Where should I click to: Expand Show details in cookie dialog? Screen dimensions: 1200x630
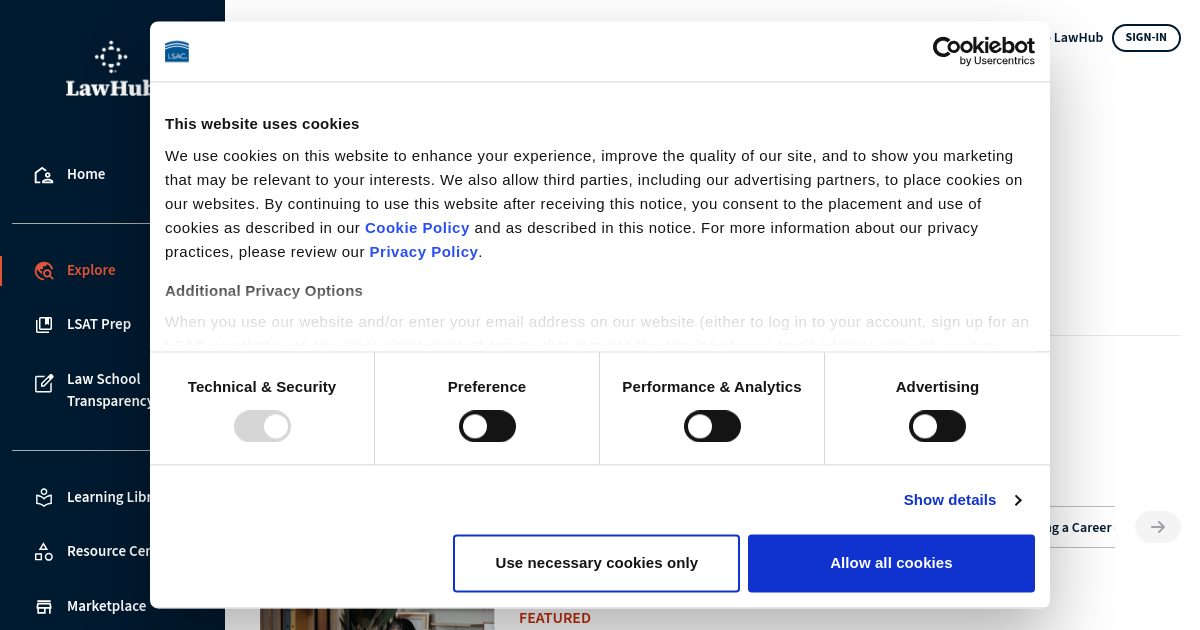tap(961, 500)
